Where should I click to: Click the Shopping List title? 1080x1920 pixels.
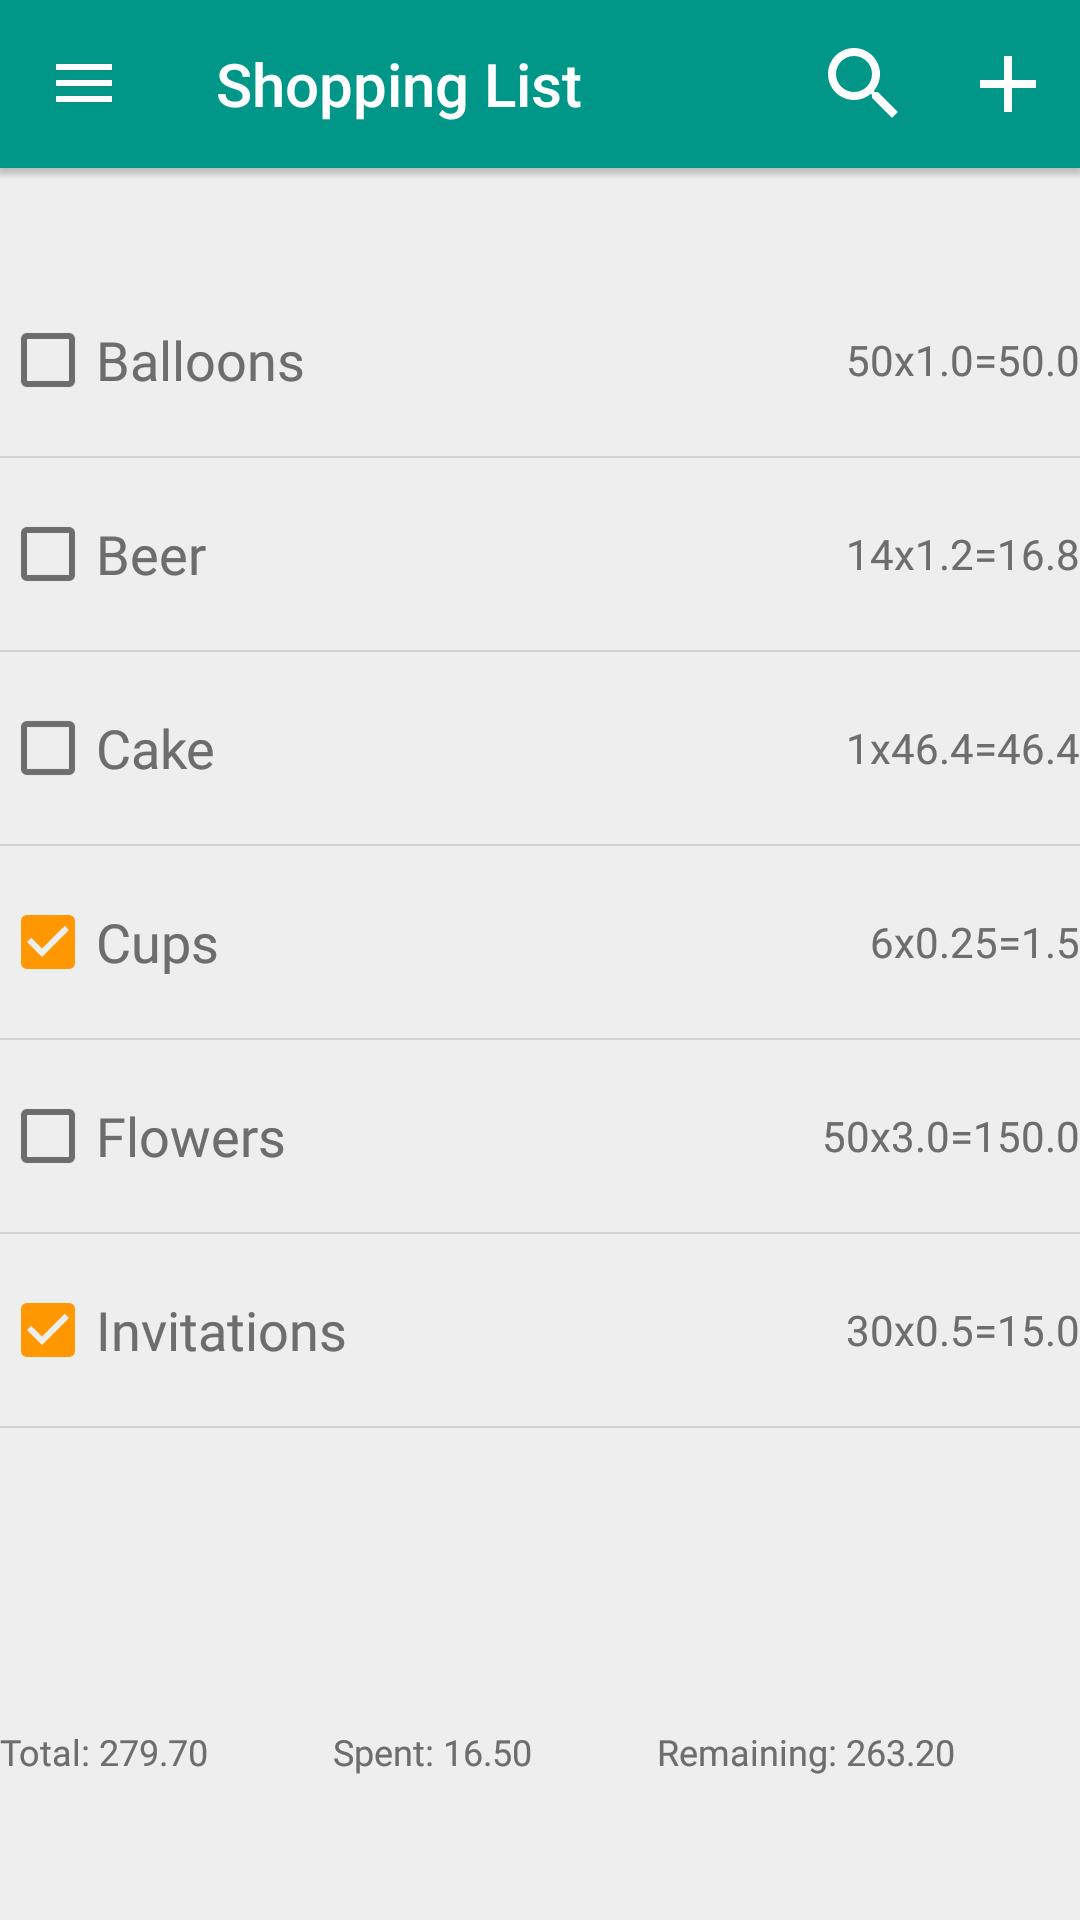click(399, 86)
